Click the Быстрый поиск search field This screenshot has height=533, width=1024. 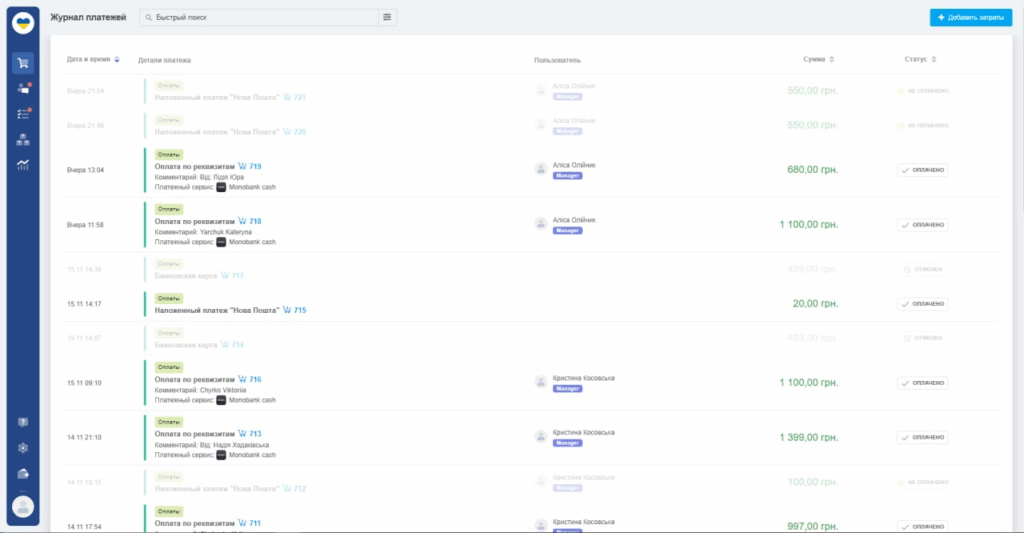click(260, 17)
